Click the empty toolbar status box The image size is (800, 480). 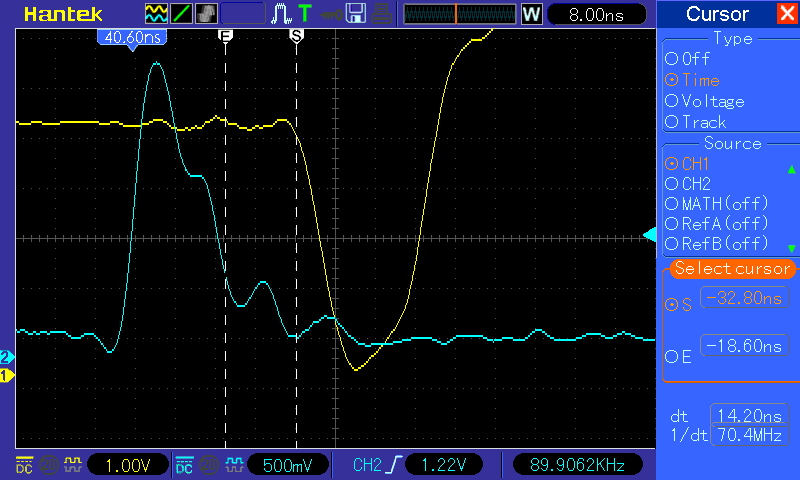(x=243, y=14)
